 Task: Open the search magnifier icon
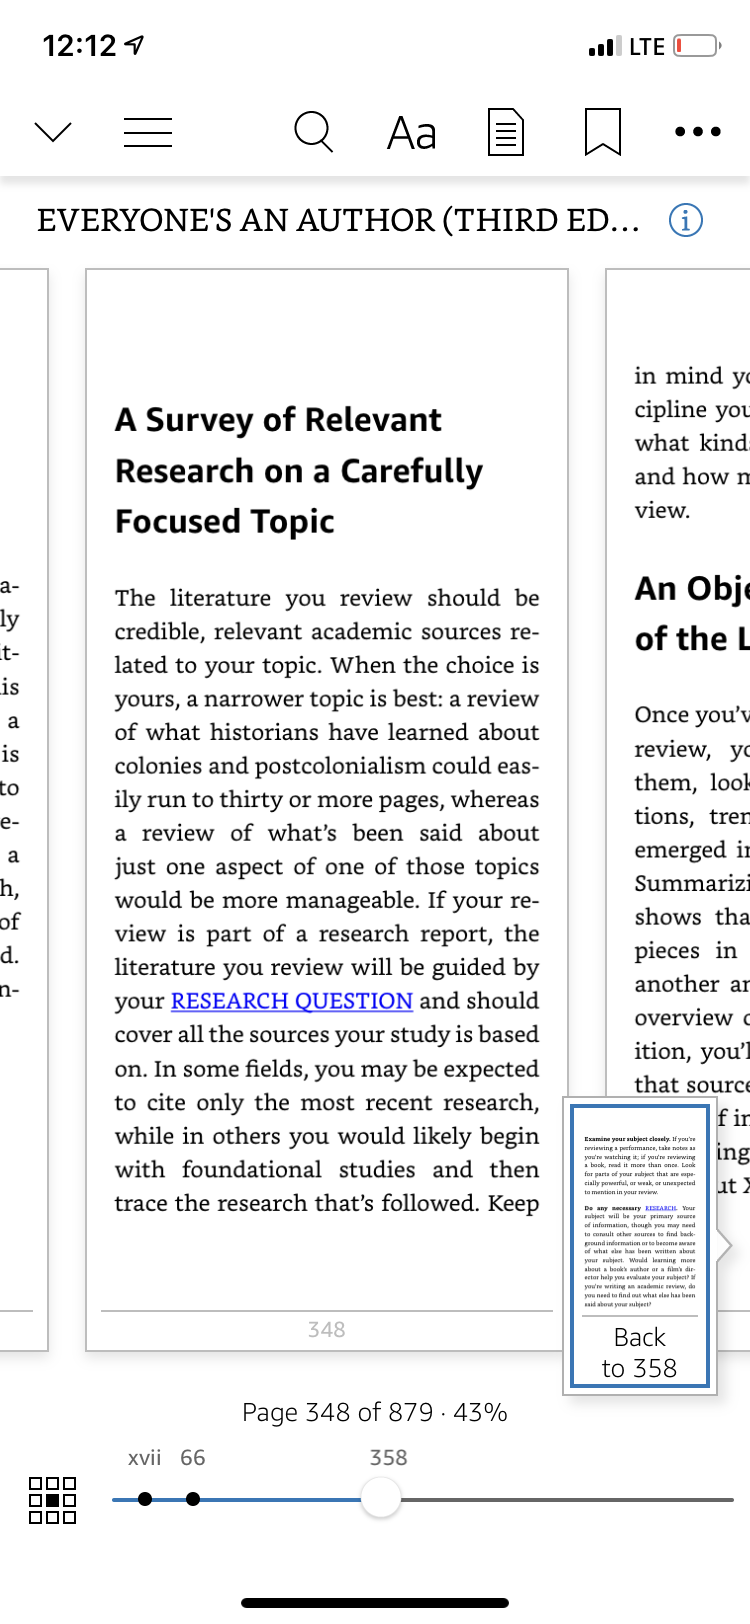[x=313, y=131]
